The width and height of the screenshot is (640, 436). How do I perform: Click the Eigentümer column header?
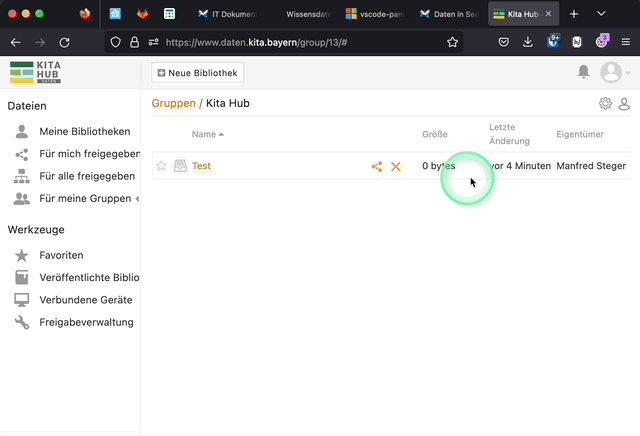[x=580, y=134]
